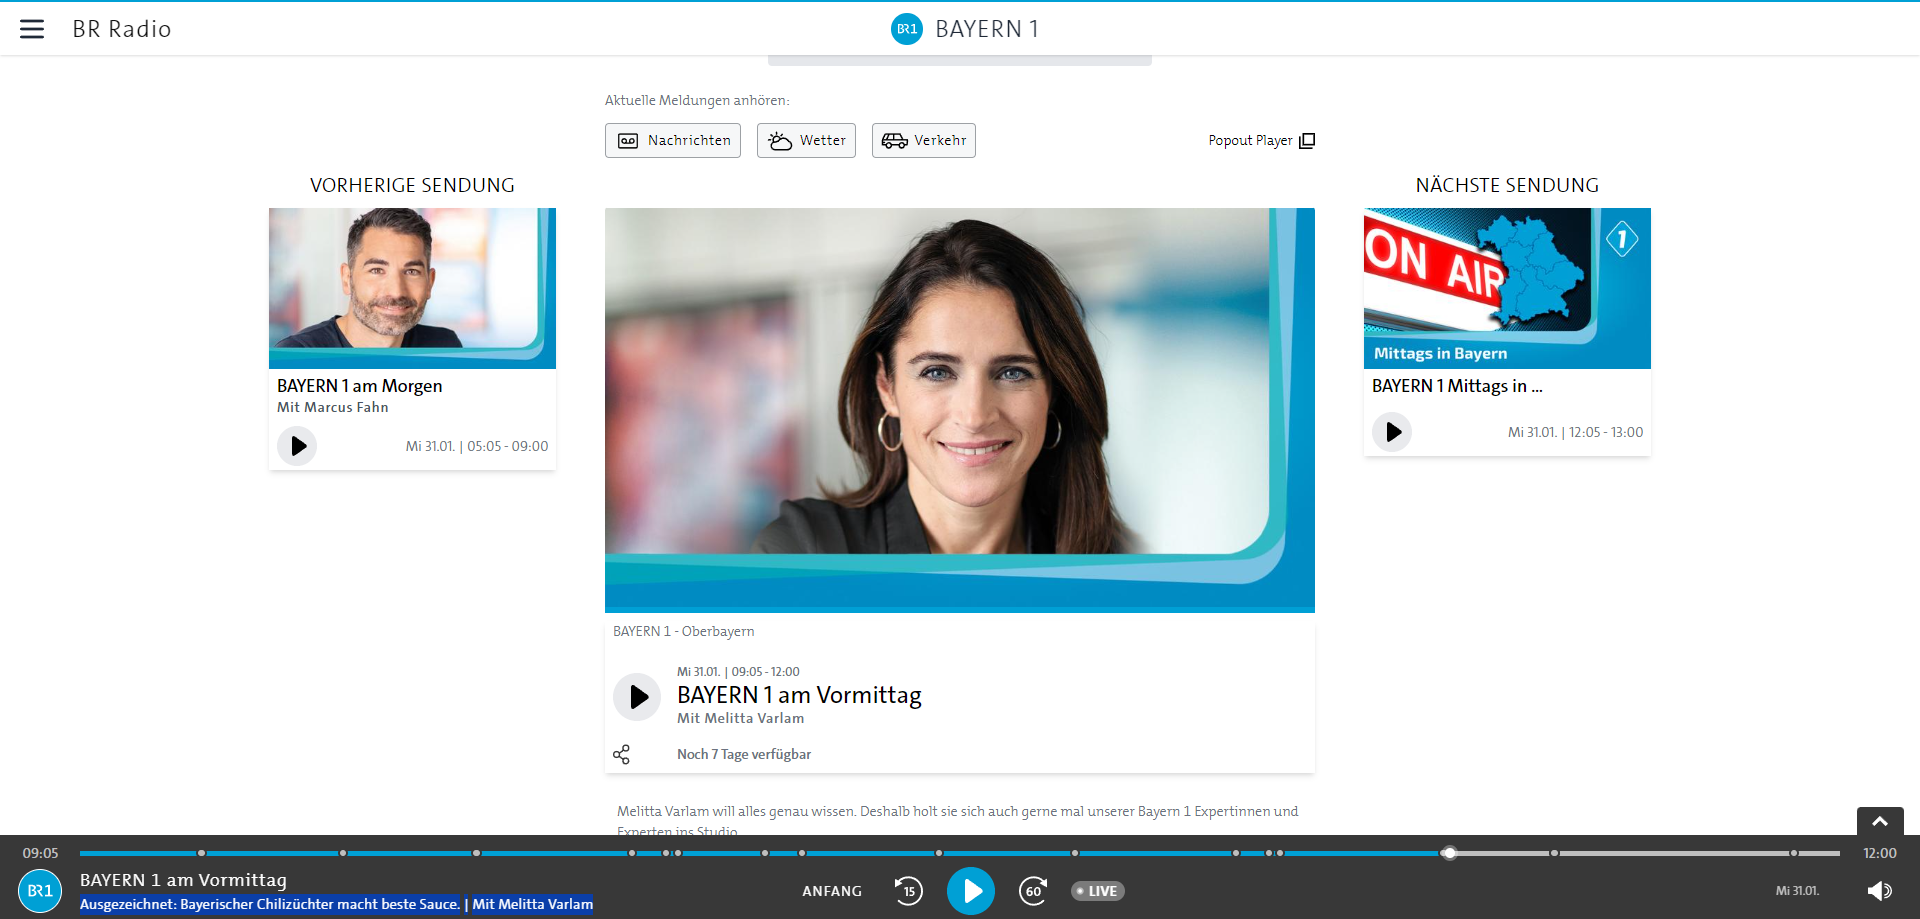Mute with the volume speaker icon
This screenshot has width=1920, height=919.
(1880, 891)
